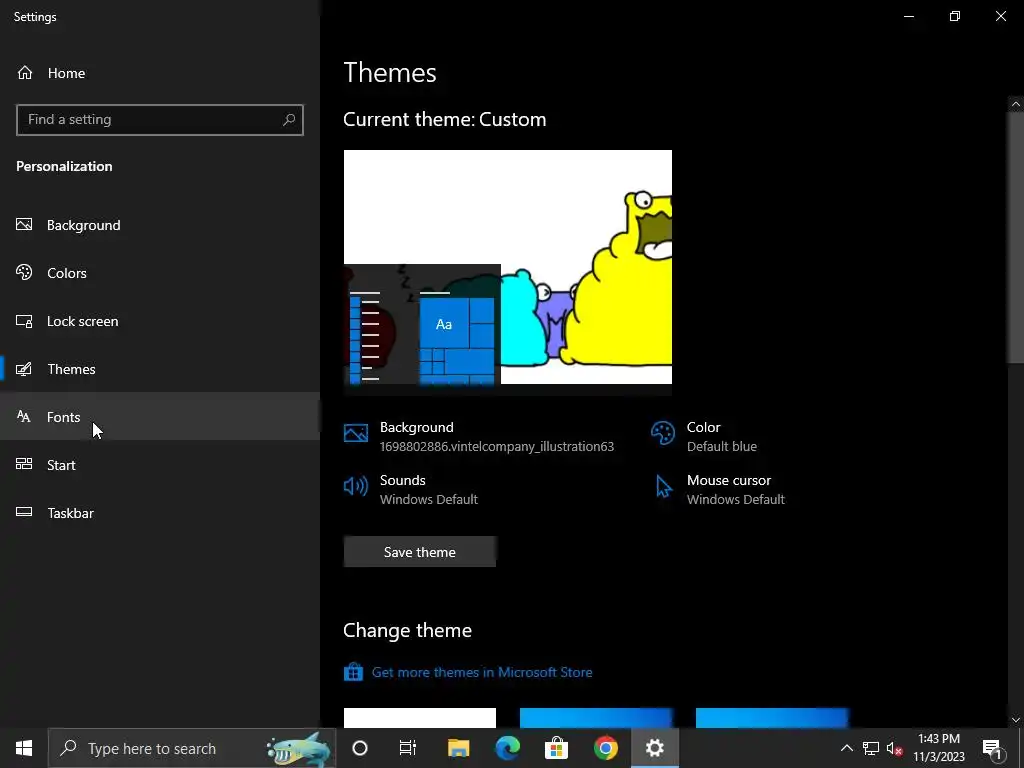Close the Settings window
The height and width of the screenshot is (768, 1024).
coord(1001,16)
